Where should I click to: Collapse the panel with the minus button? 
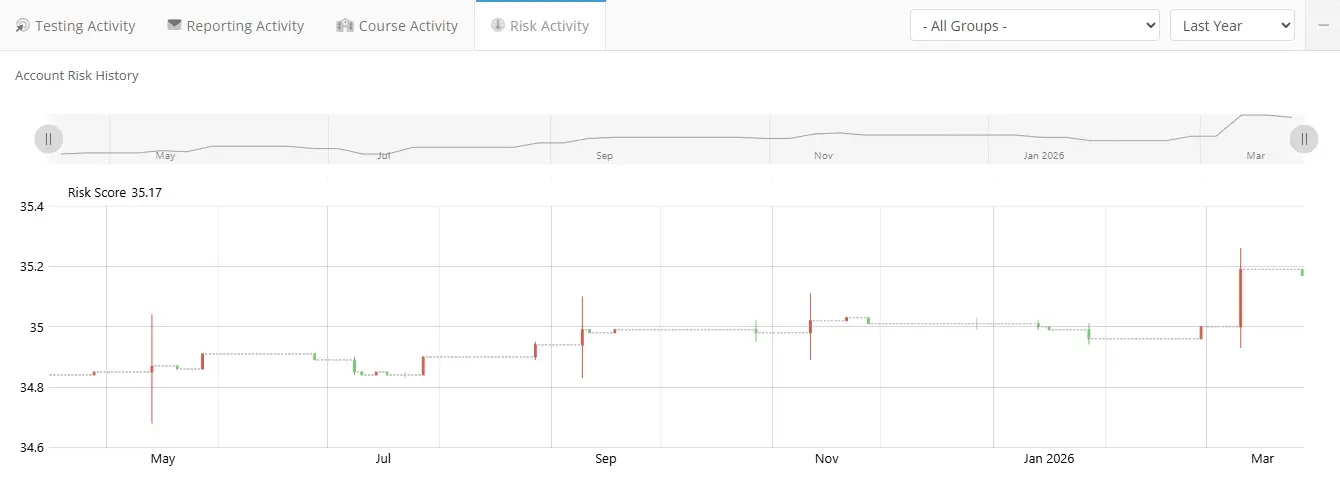click(x=1322, y=25)
